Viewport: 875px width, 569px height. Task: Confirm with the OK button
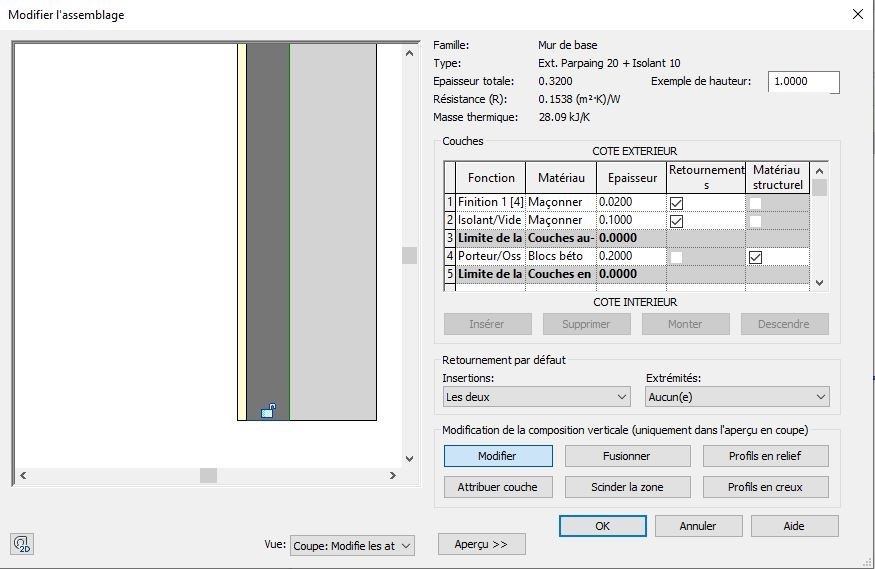(602, 526)
